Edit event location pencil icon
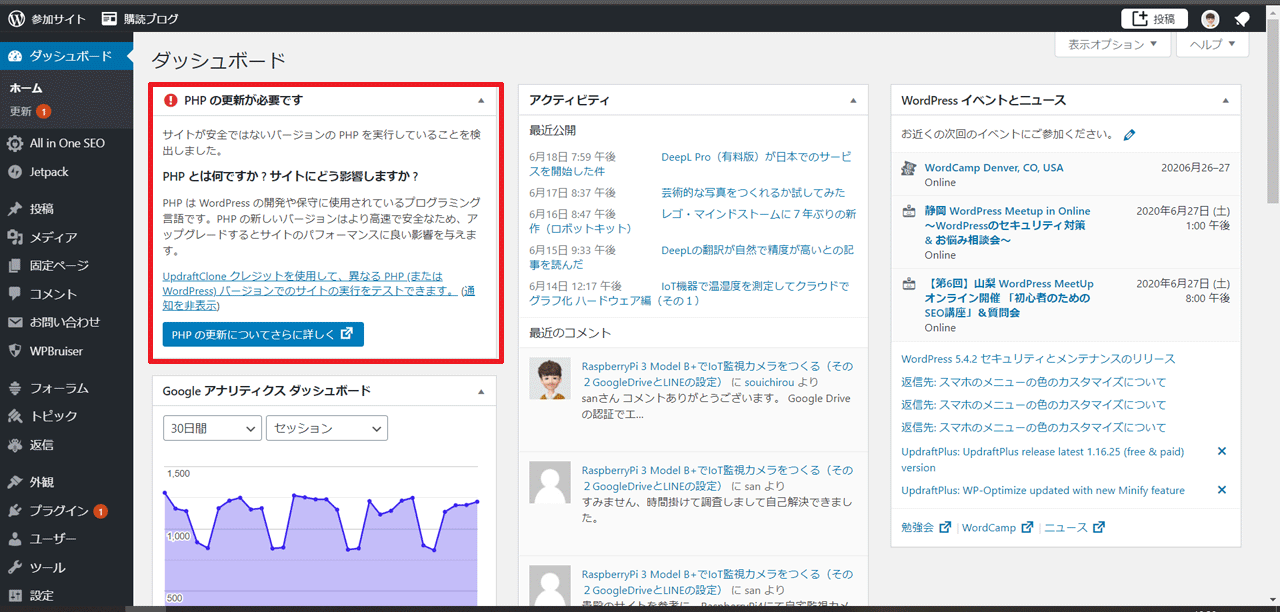This screenshot has height=612, width=1280. tap(1130, 134)
